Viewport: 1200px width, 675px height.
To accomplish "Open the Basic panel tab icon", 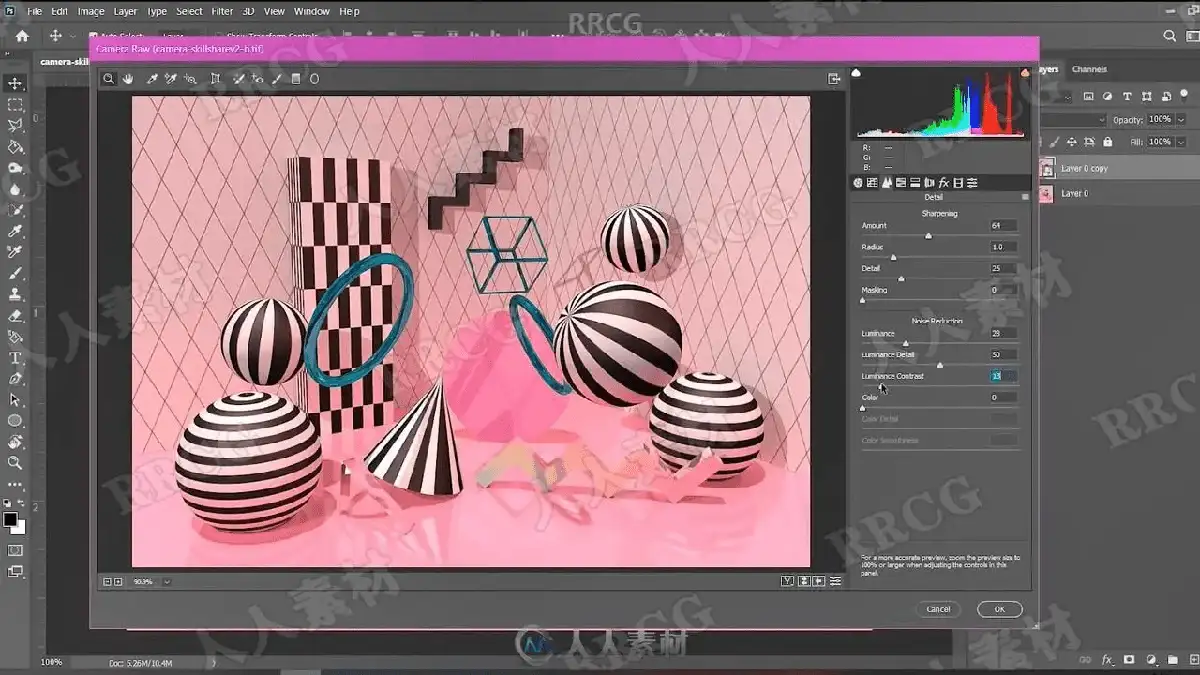I will click(x=858, y=183).
